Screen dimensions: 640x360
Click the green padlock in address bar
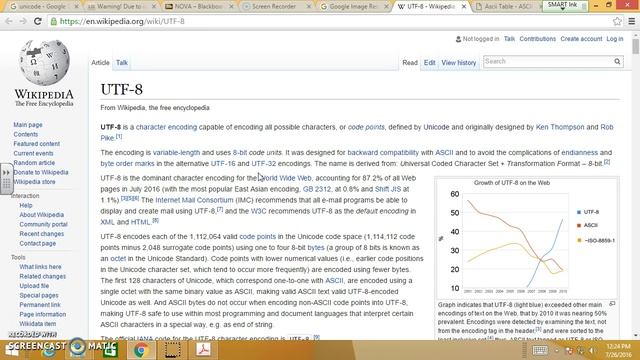[x=53, y=21]
